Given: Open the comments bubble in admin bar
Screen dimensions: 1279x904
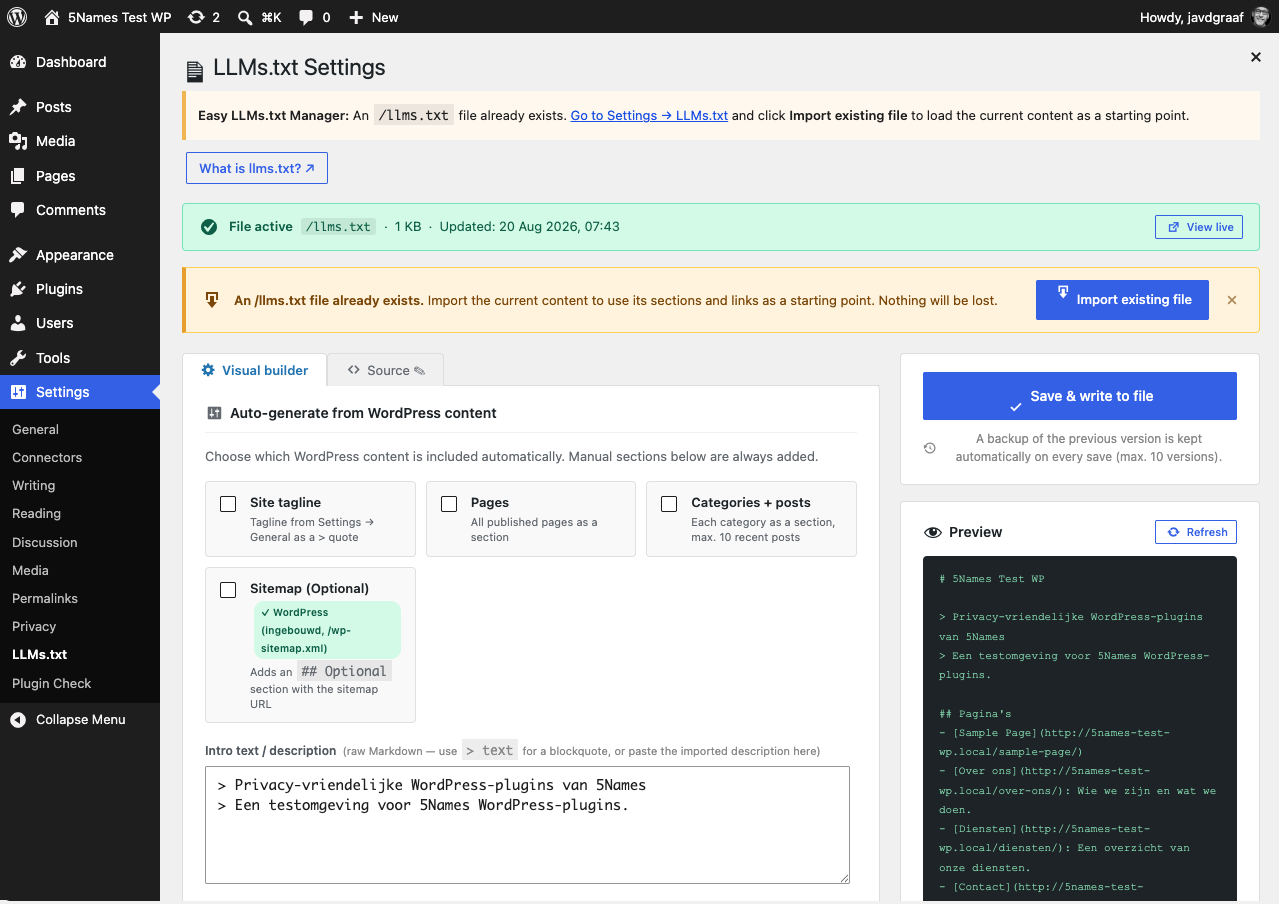Looking at the screenshot, I should pyautogui.click(x=314, y=17).
